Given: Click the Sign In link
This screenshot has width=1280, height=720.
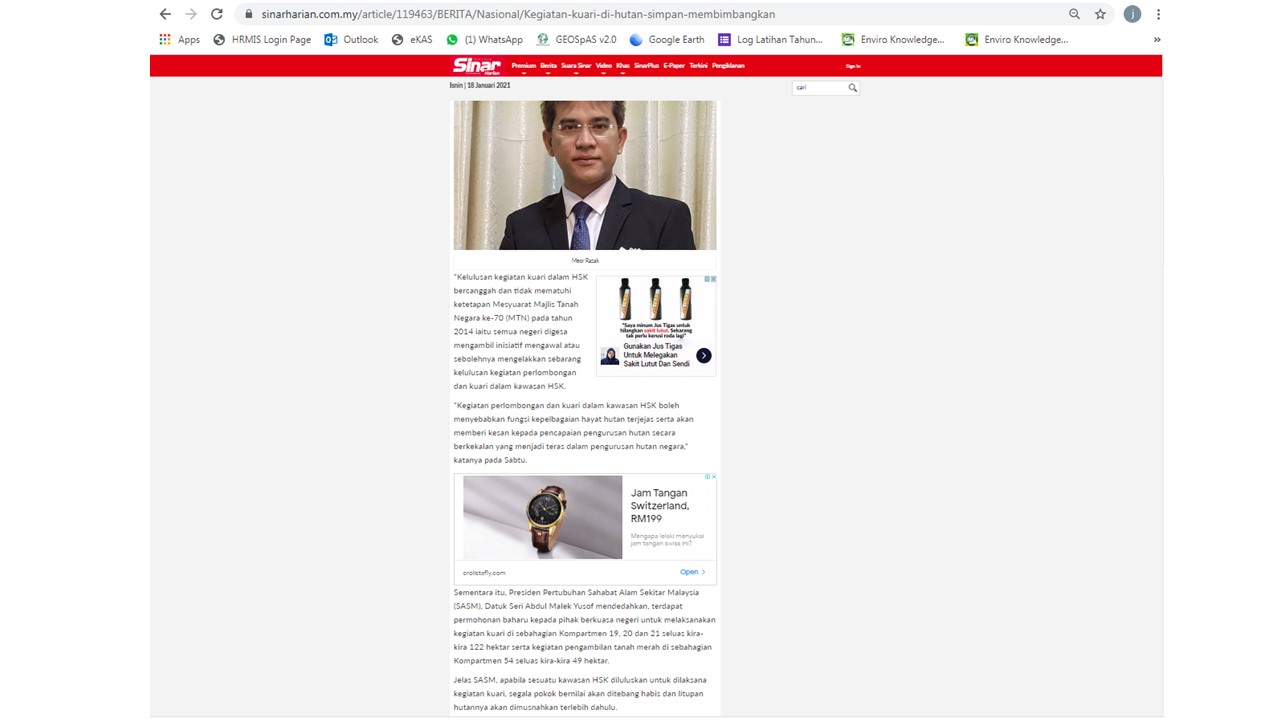Looking at the screenshot, I should [853, 66].
